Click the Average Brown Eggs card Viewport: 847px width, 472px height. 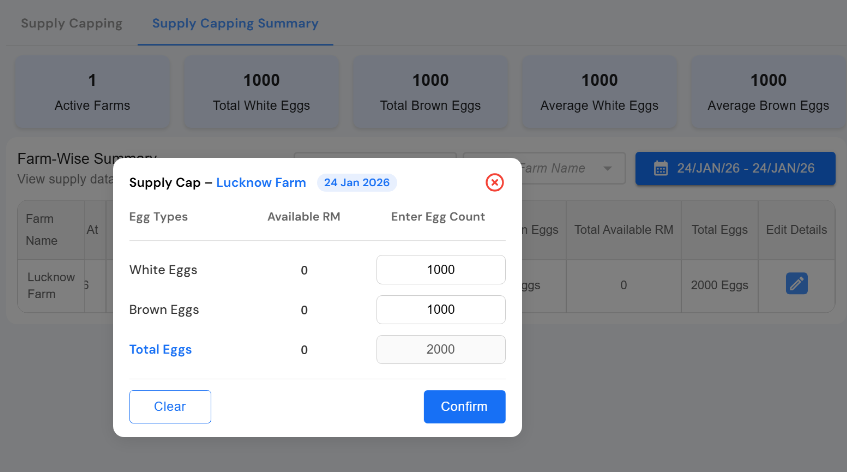768,91
